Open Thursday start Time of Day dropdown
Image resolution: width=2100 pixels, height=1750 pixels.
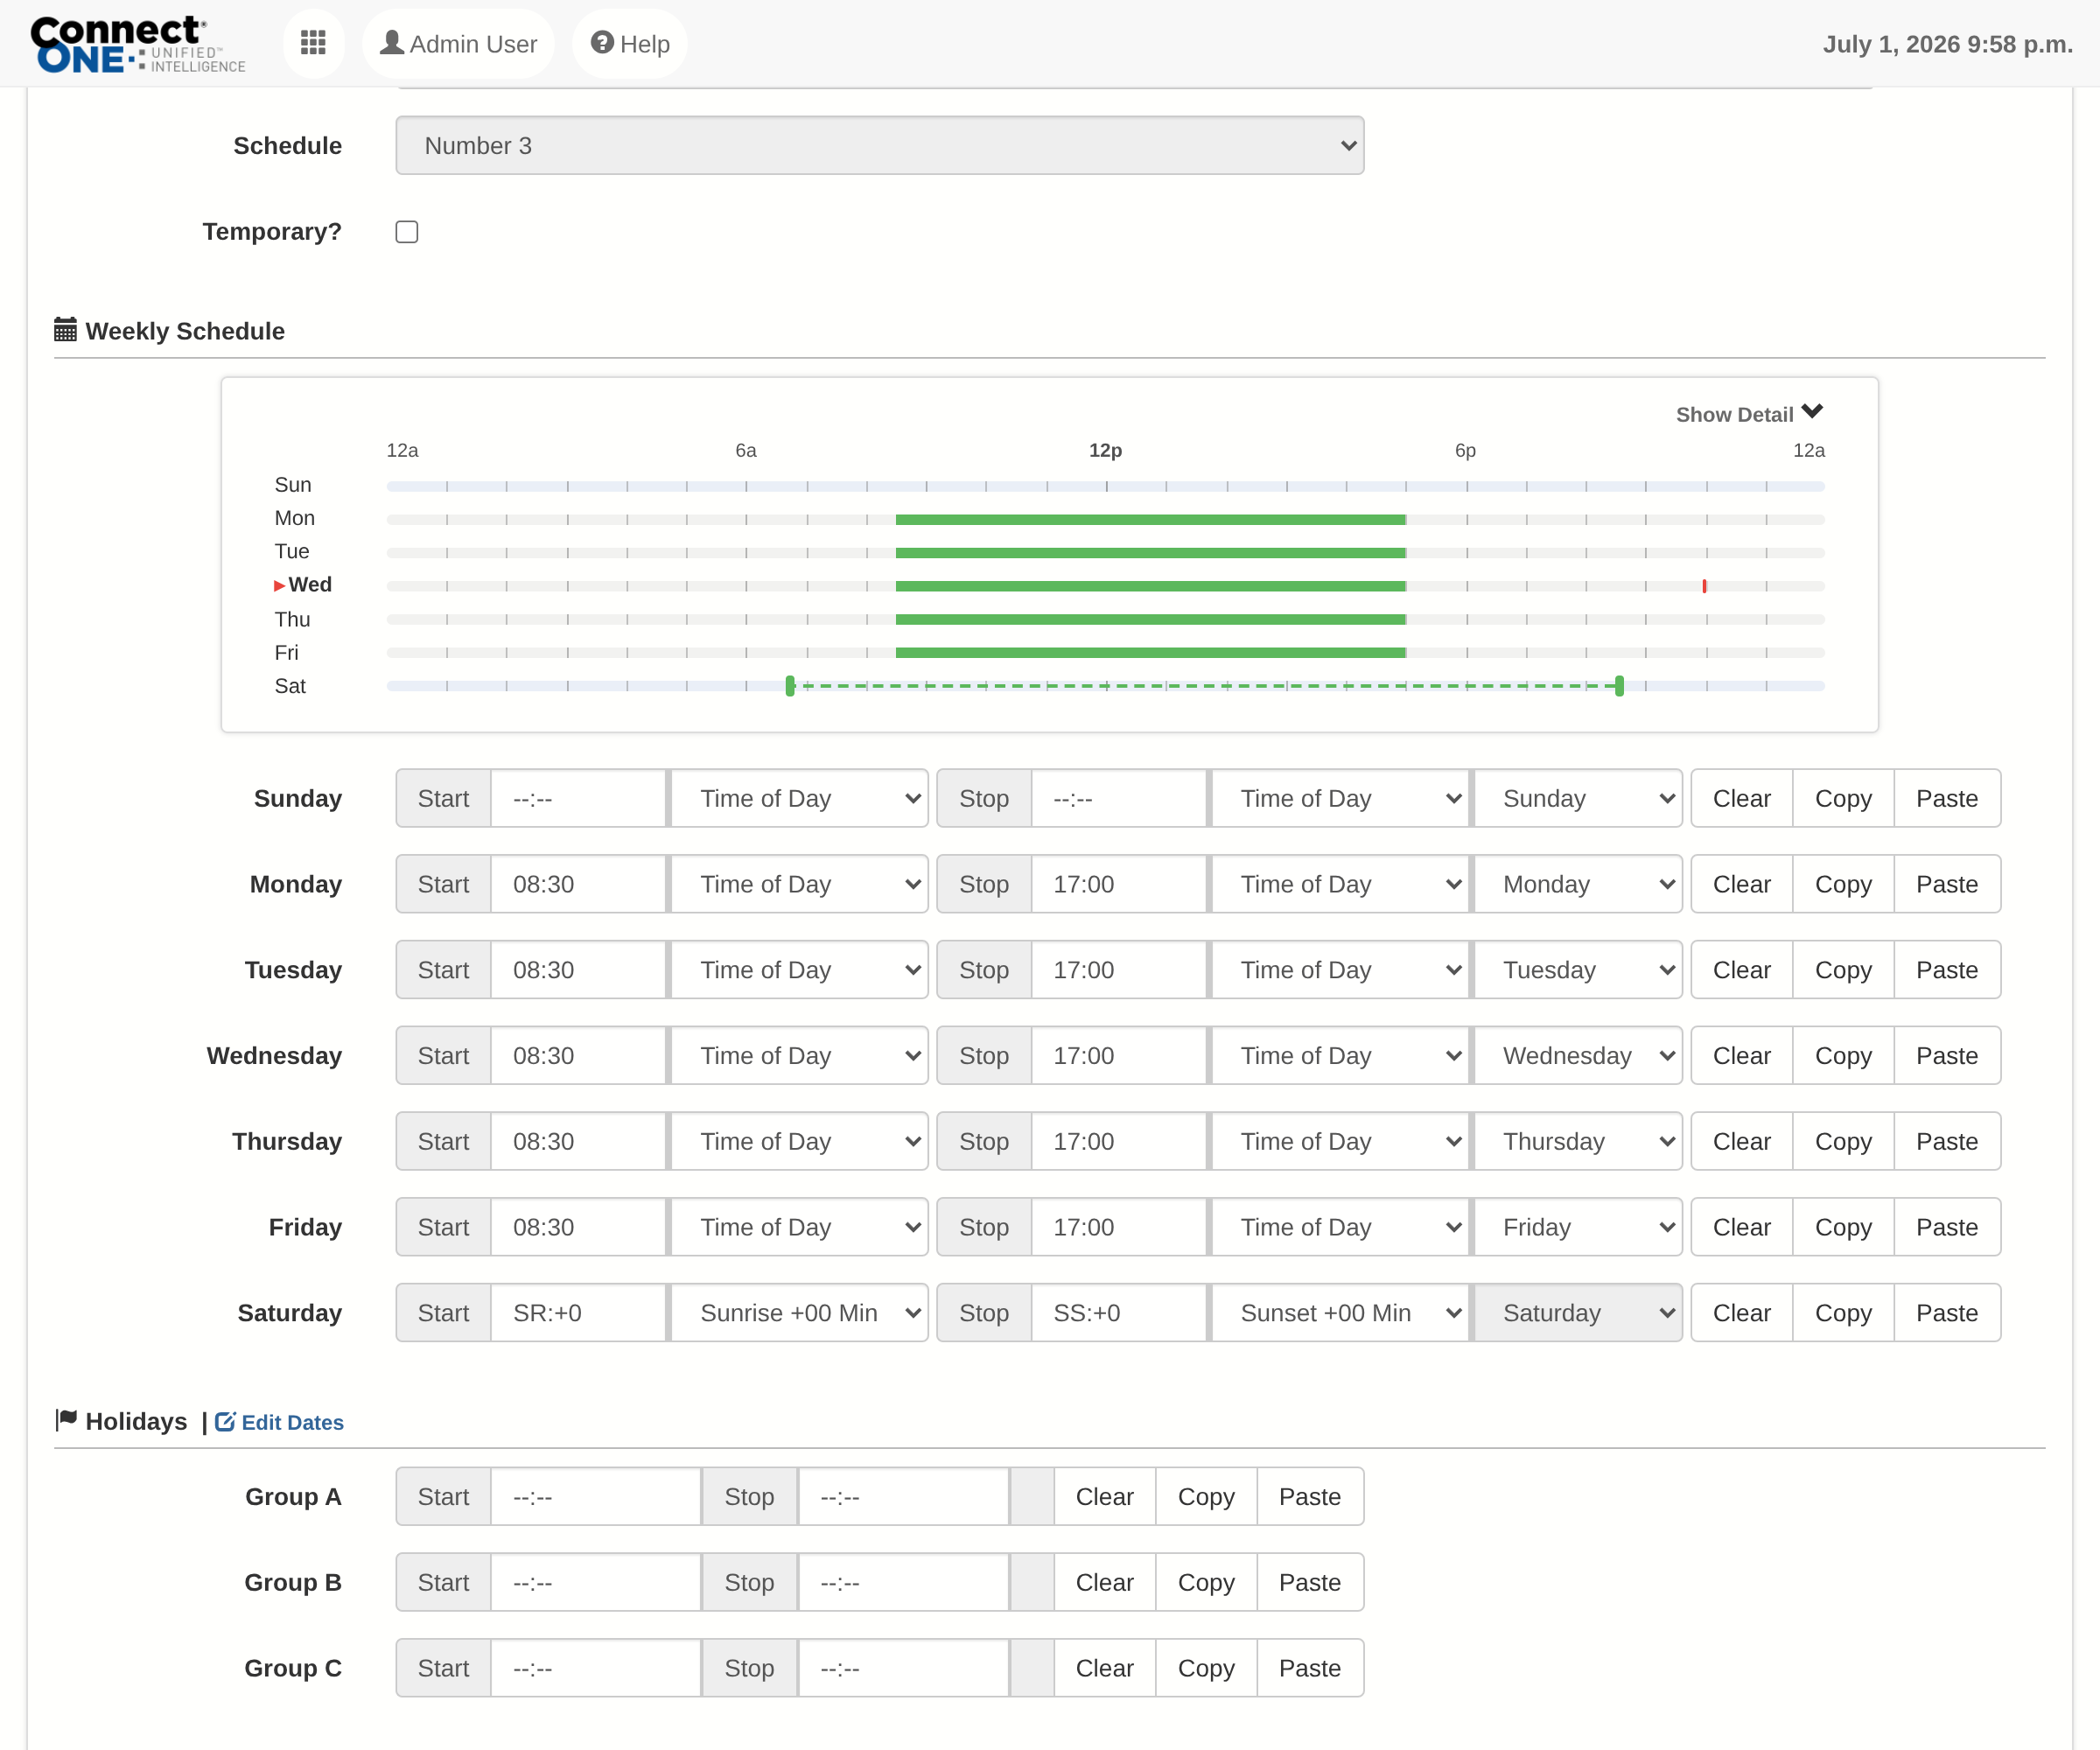pyautogui.click(x=799, y=1142)
